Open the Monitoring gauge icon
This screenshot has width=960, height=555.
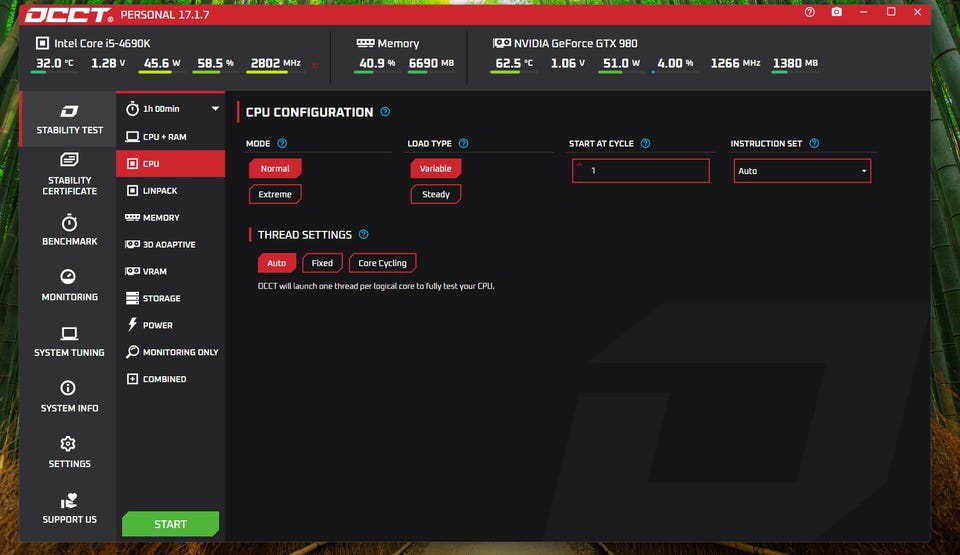[x=68, y=277]
